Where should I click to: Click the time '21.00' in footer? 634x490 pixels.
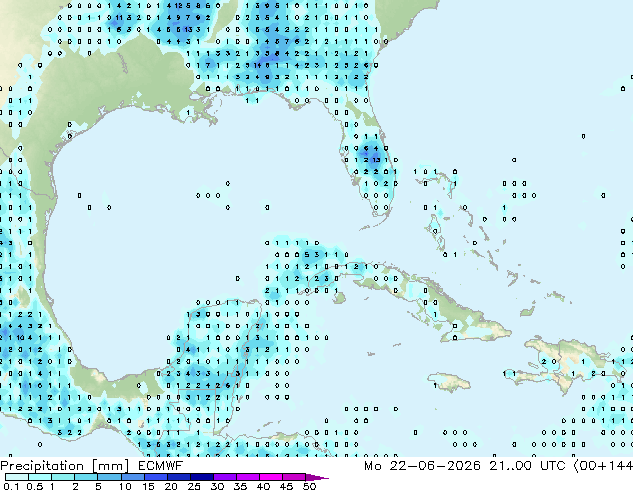510,465
